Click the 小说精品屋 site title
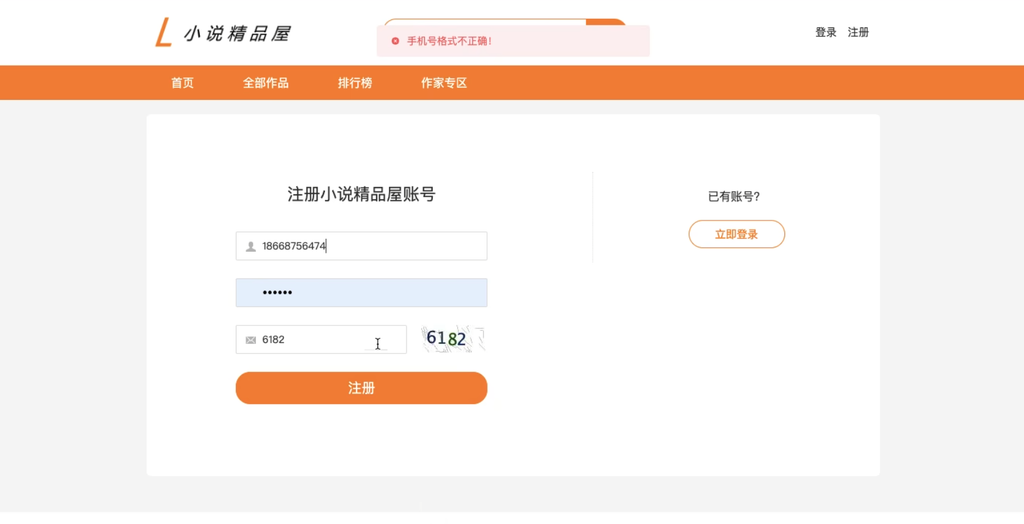This screenshot has width=1024, height=524. 237,33
